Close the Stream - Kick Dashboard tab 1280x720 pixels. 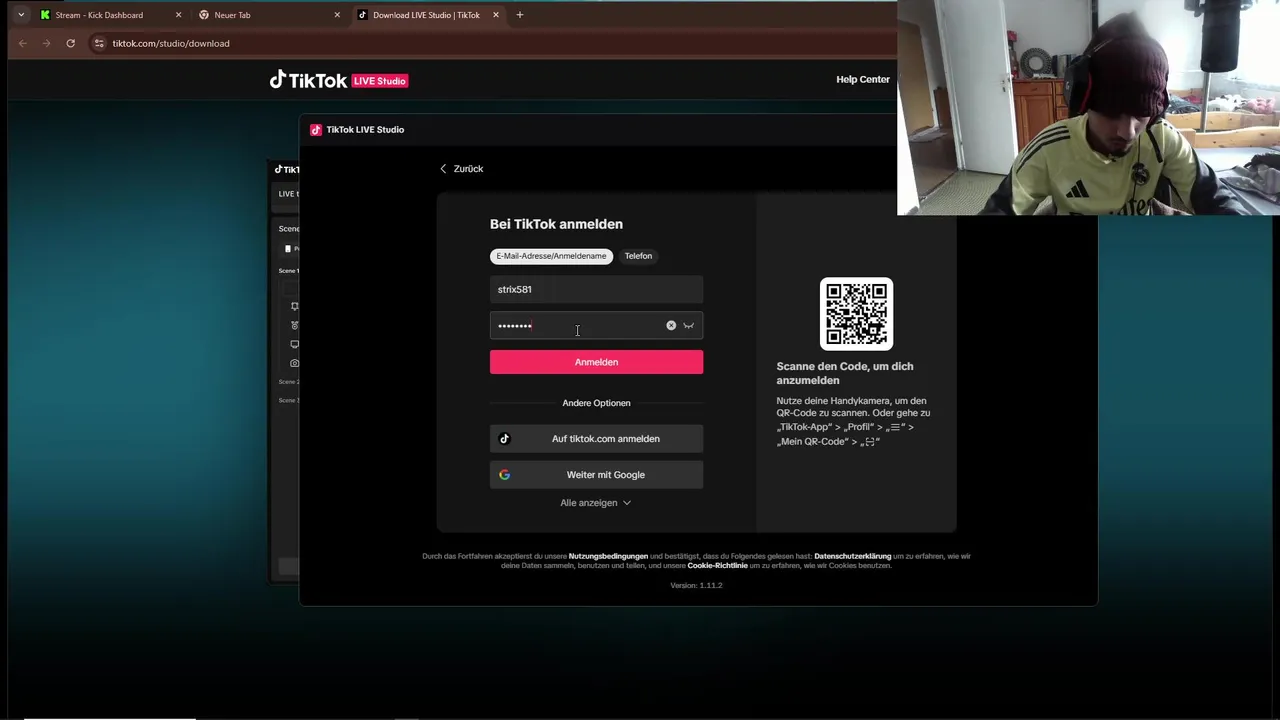(x=178, y=15)
